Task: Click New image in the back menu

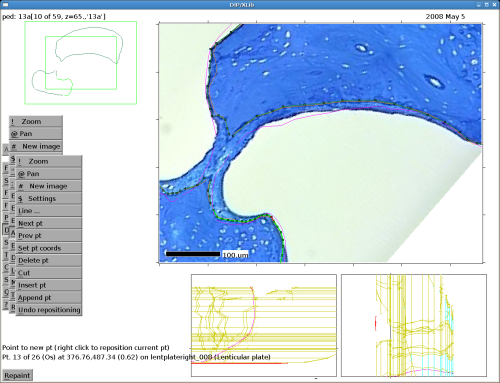Action: (x=36, y=146)
